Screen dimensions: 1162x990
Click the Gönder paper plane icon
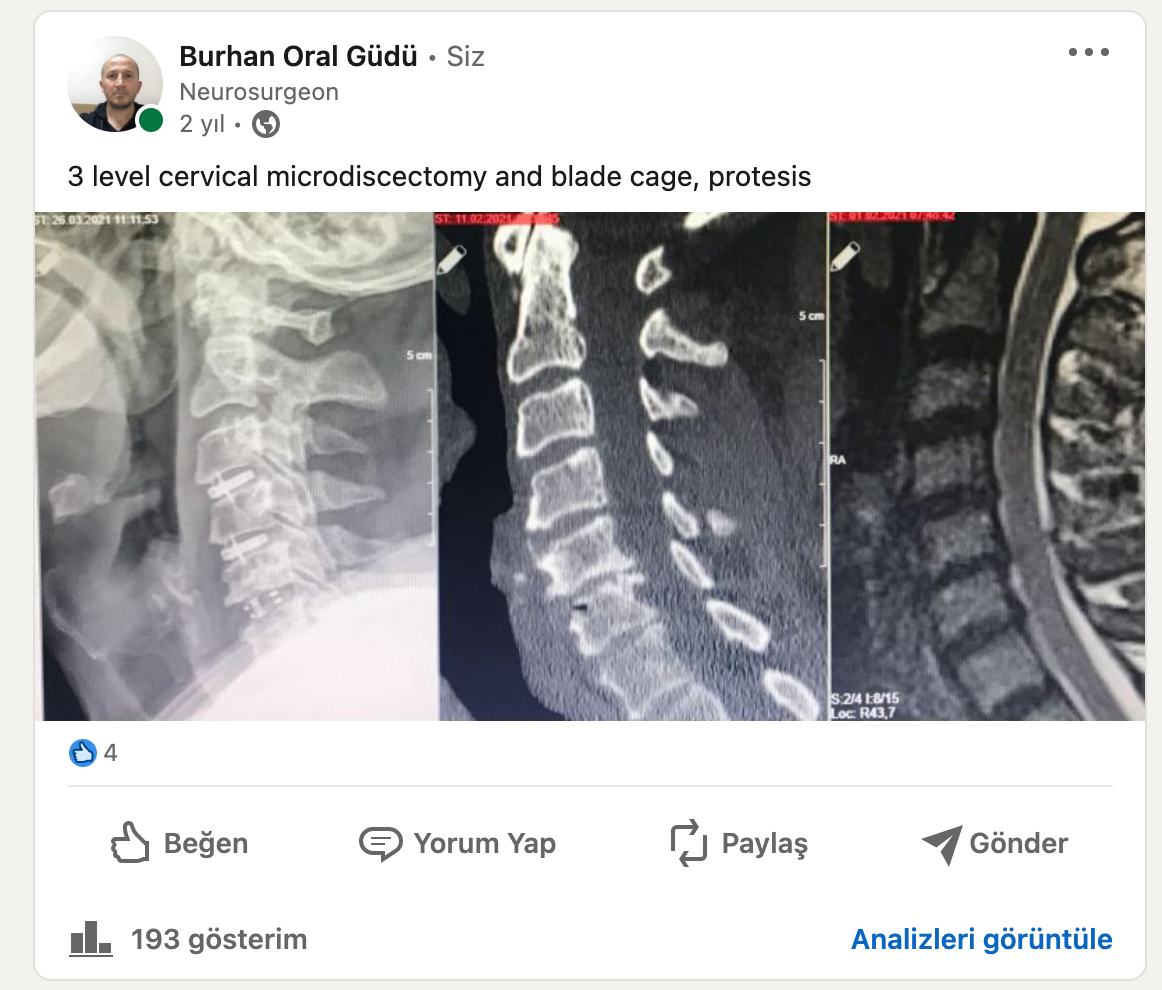pos(942,844)
